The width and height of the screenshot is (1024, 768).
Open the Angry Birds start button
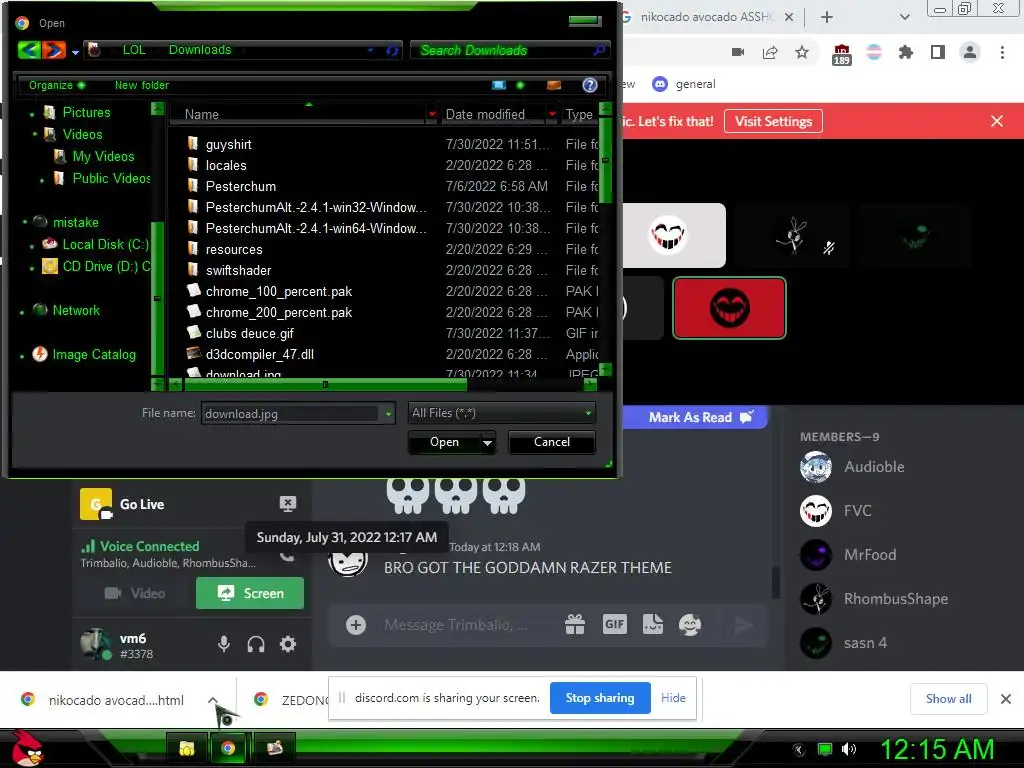(27, 748)
